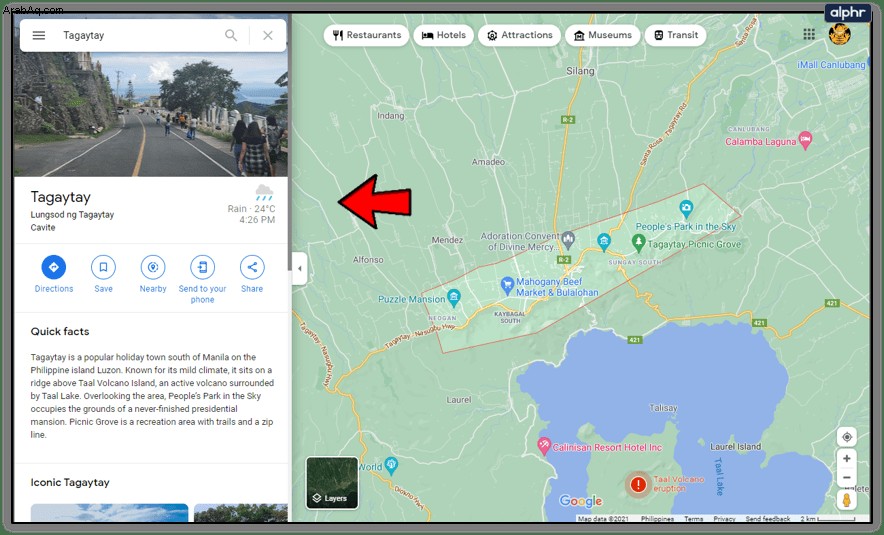Viewport: 884px width, 535px height.
Task: Select the People's Park in the Sky pin
Action: tap(686, 209)
